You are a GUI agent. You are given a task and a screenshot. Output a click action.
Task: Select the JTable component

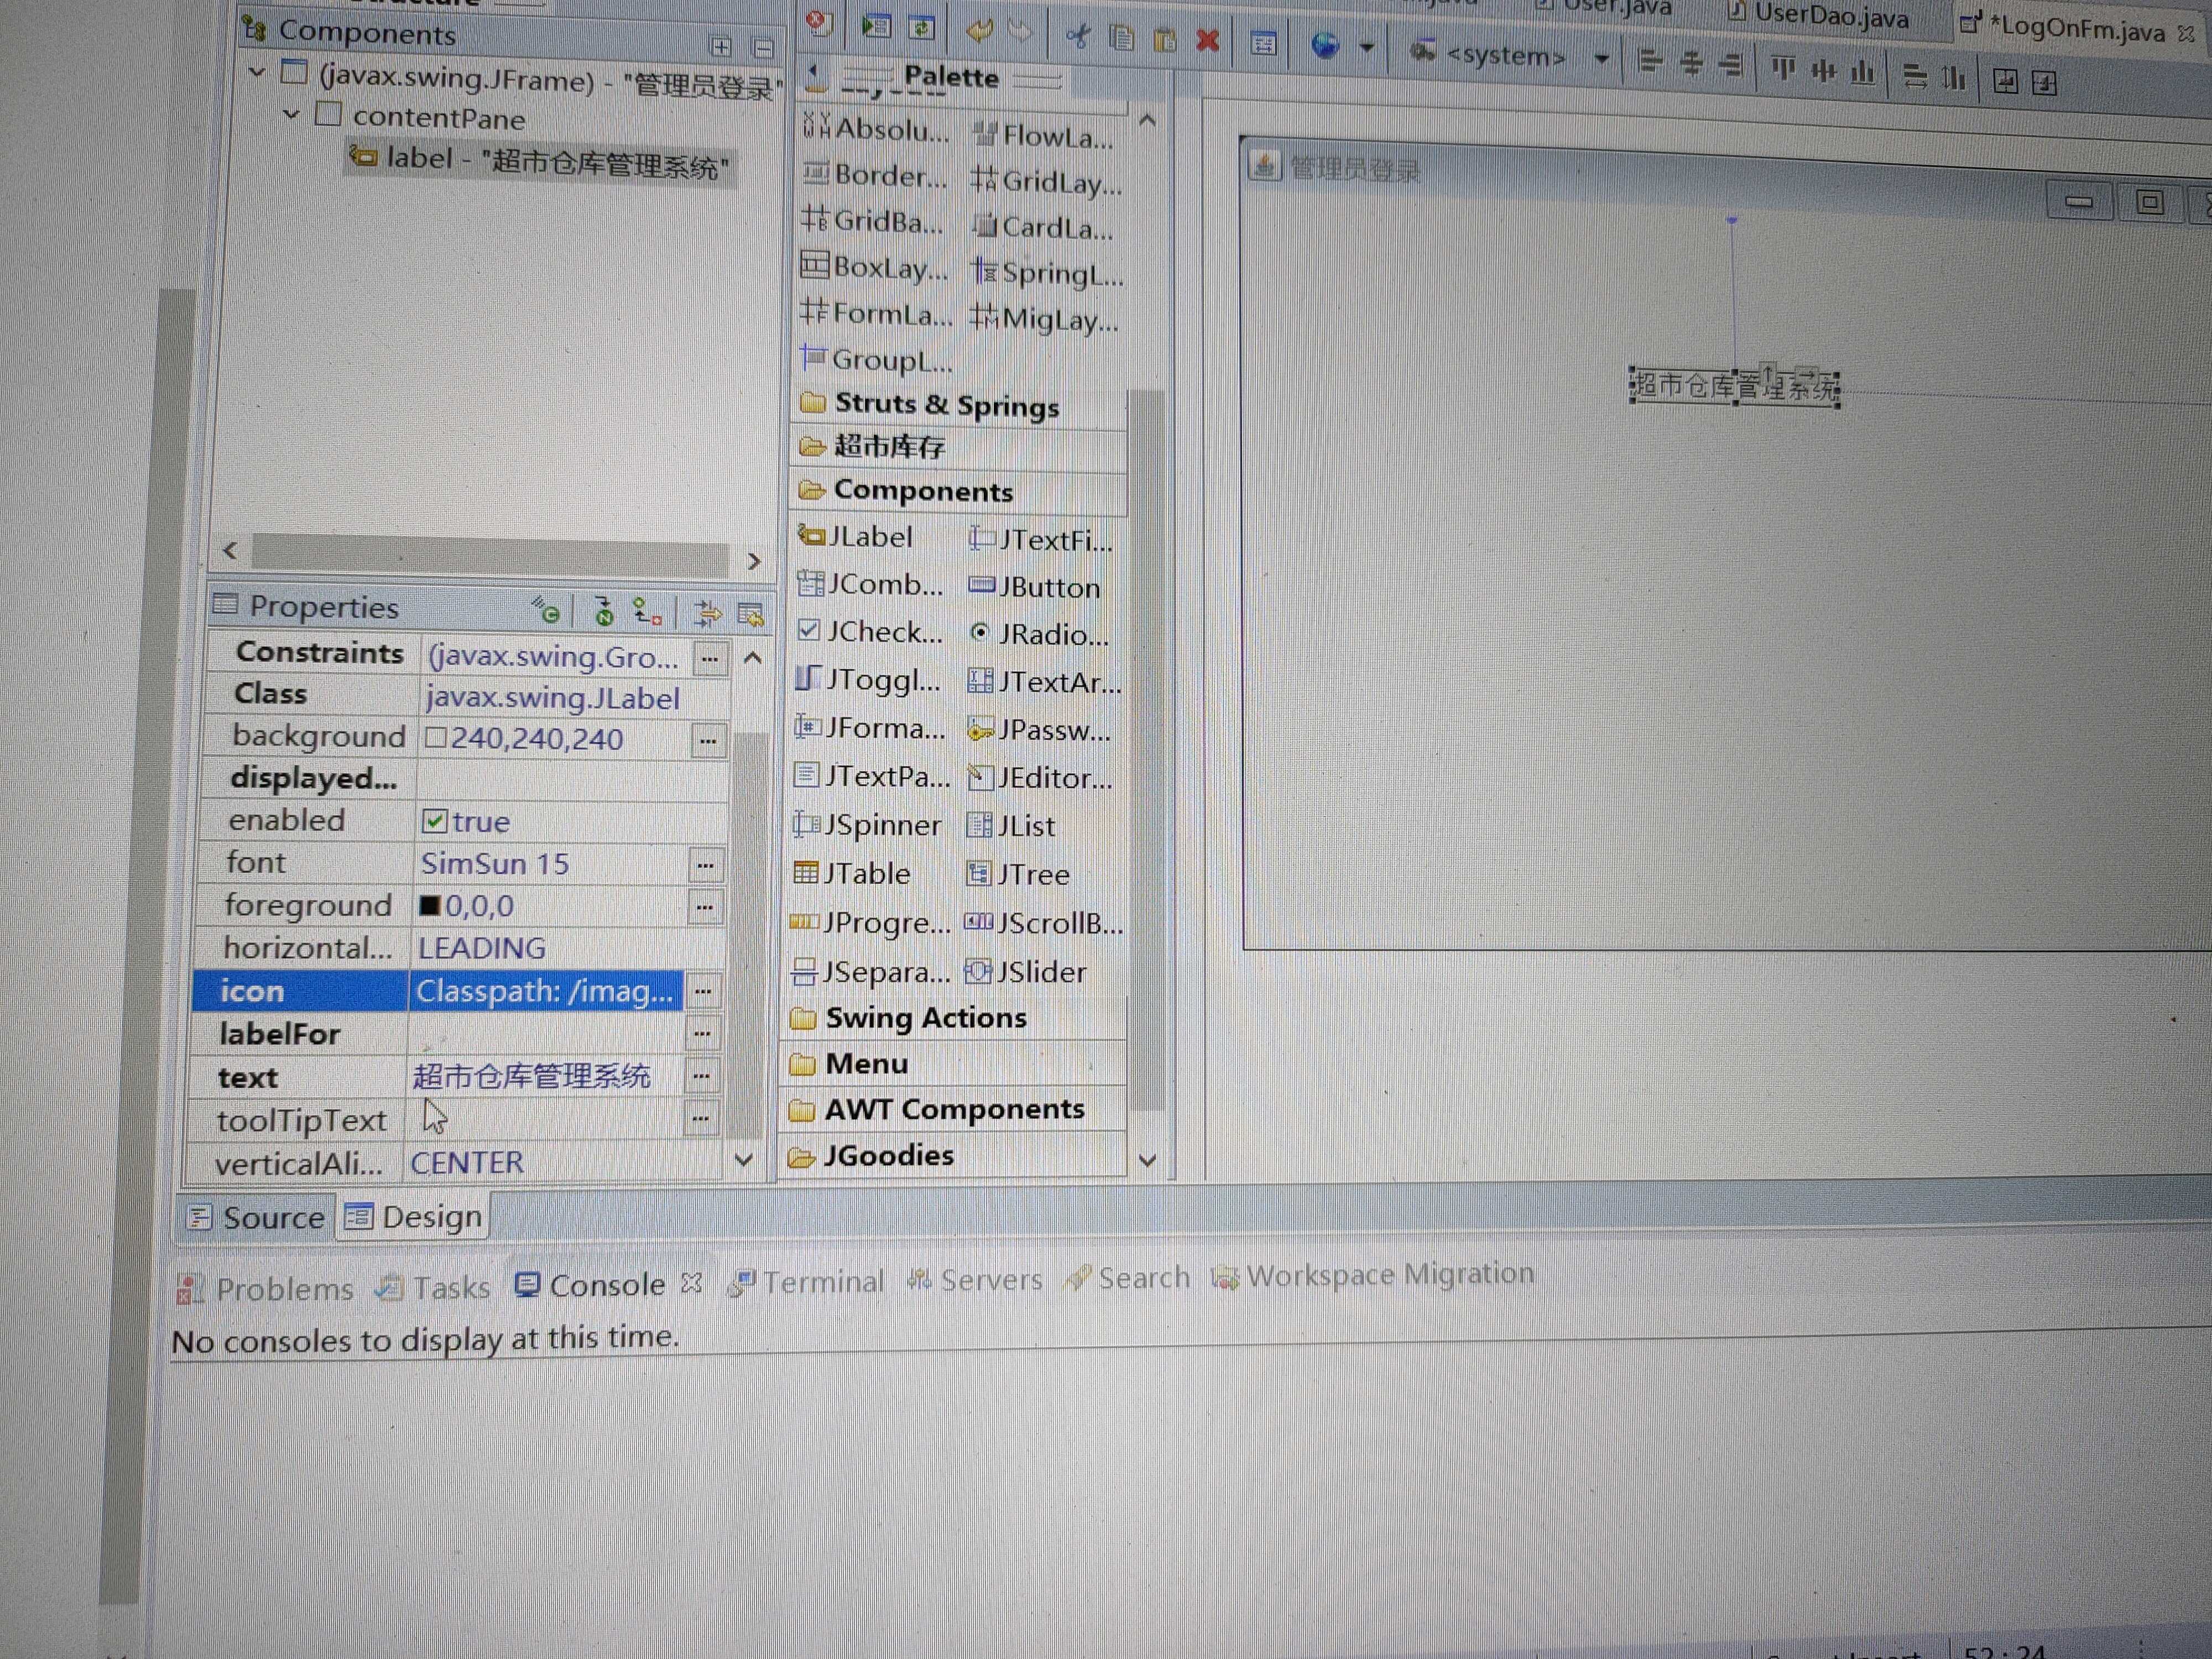coord(851,874)
